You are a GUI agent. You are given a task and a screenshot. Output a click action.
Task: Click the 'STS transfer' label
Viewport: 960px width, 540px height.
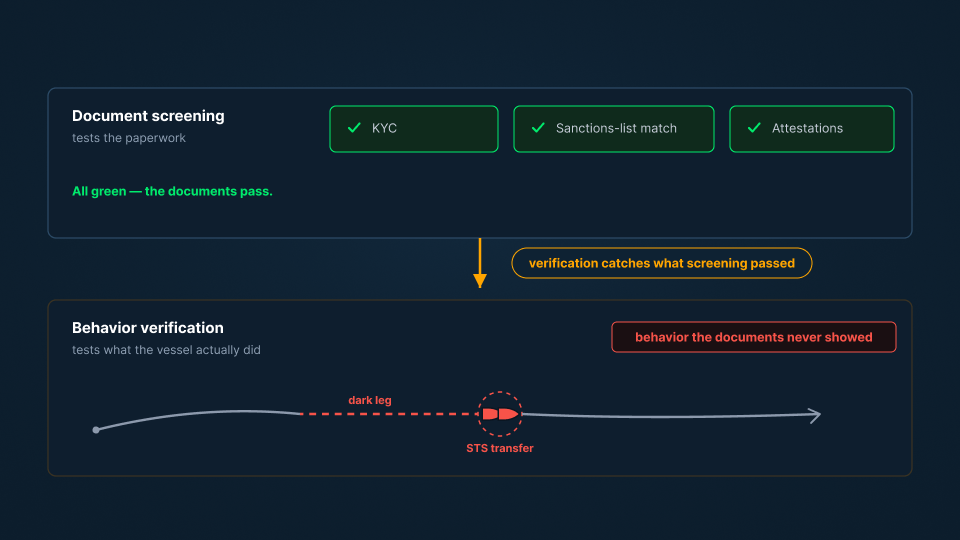[x=500, y=448]
